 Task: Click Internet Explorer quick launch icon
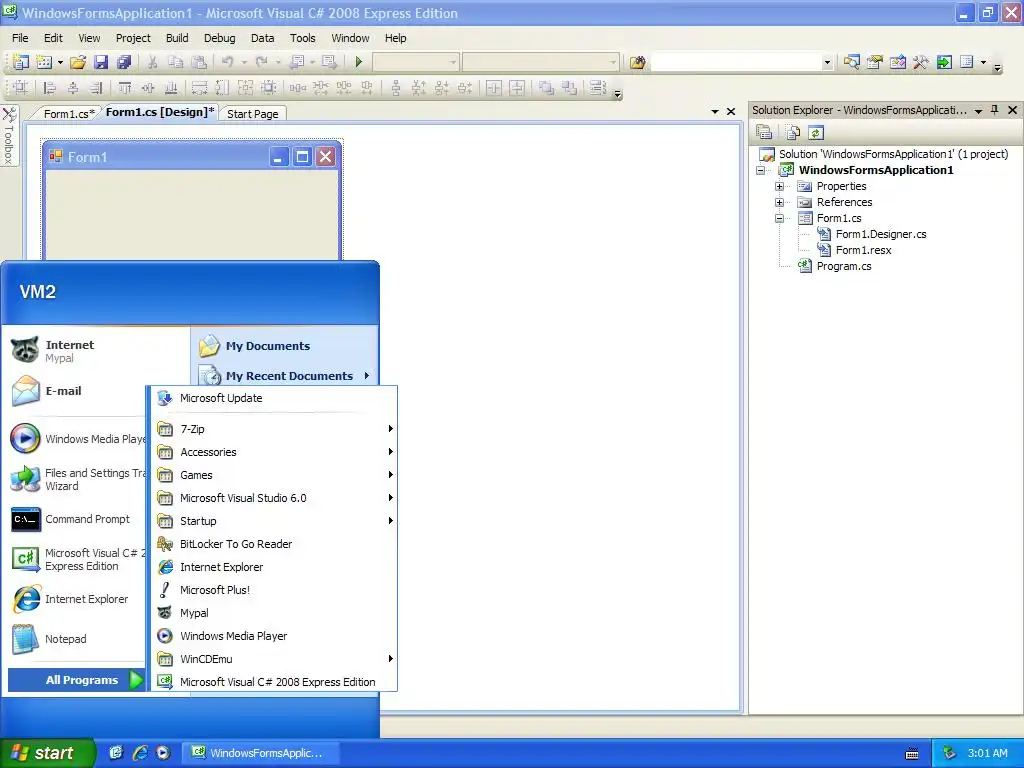tap(139, 753)
